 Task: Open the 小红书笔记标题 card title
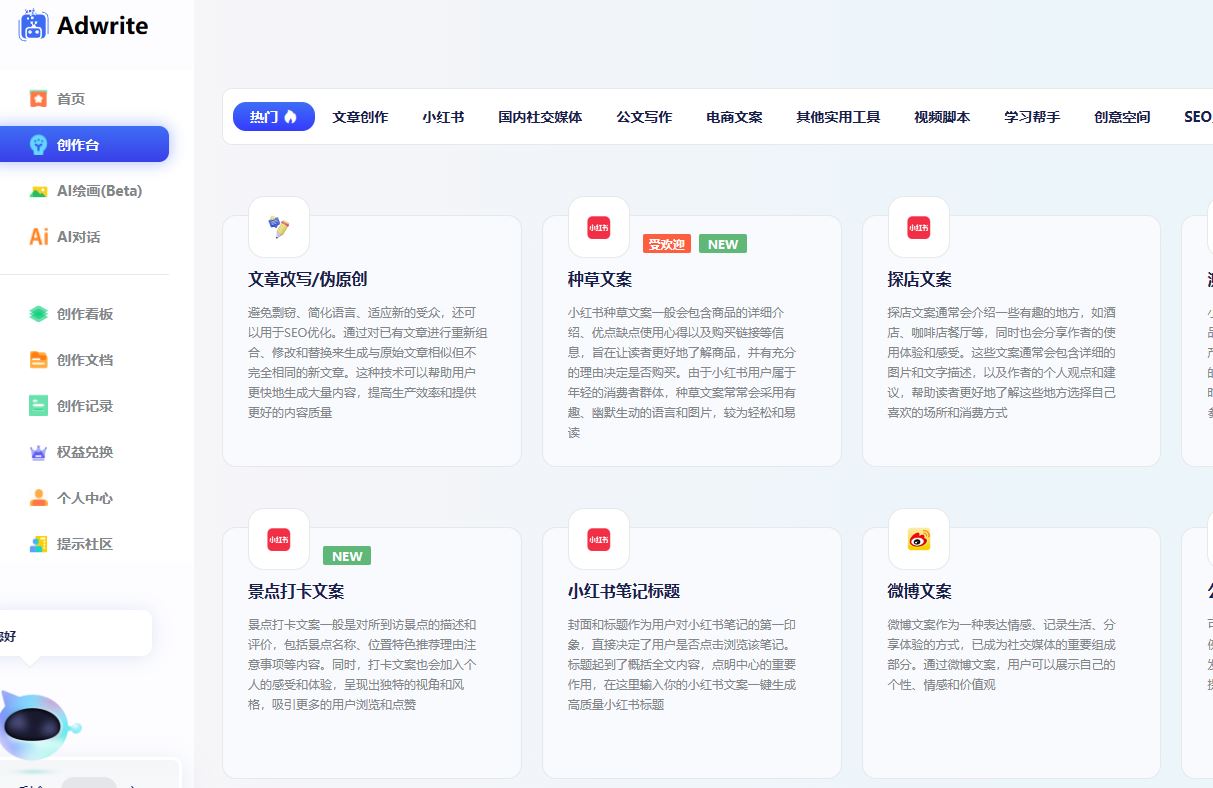tap(624, 591)
